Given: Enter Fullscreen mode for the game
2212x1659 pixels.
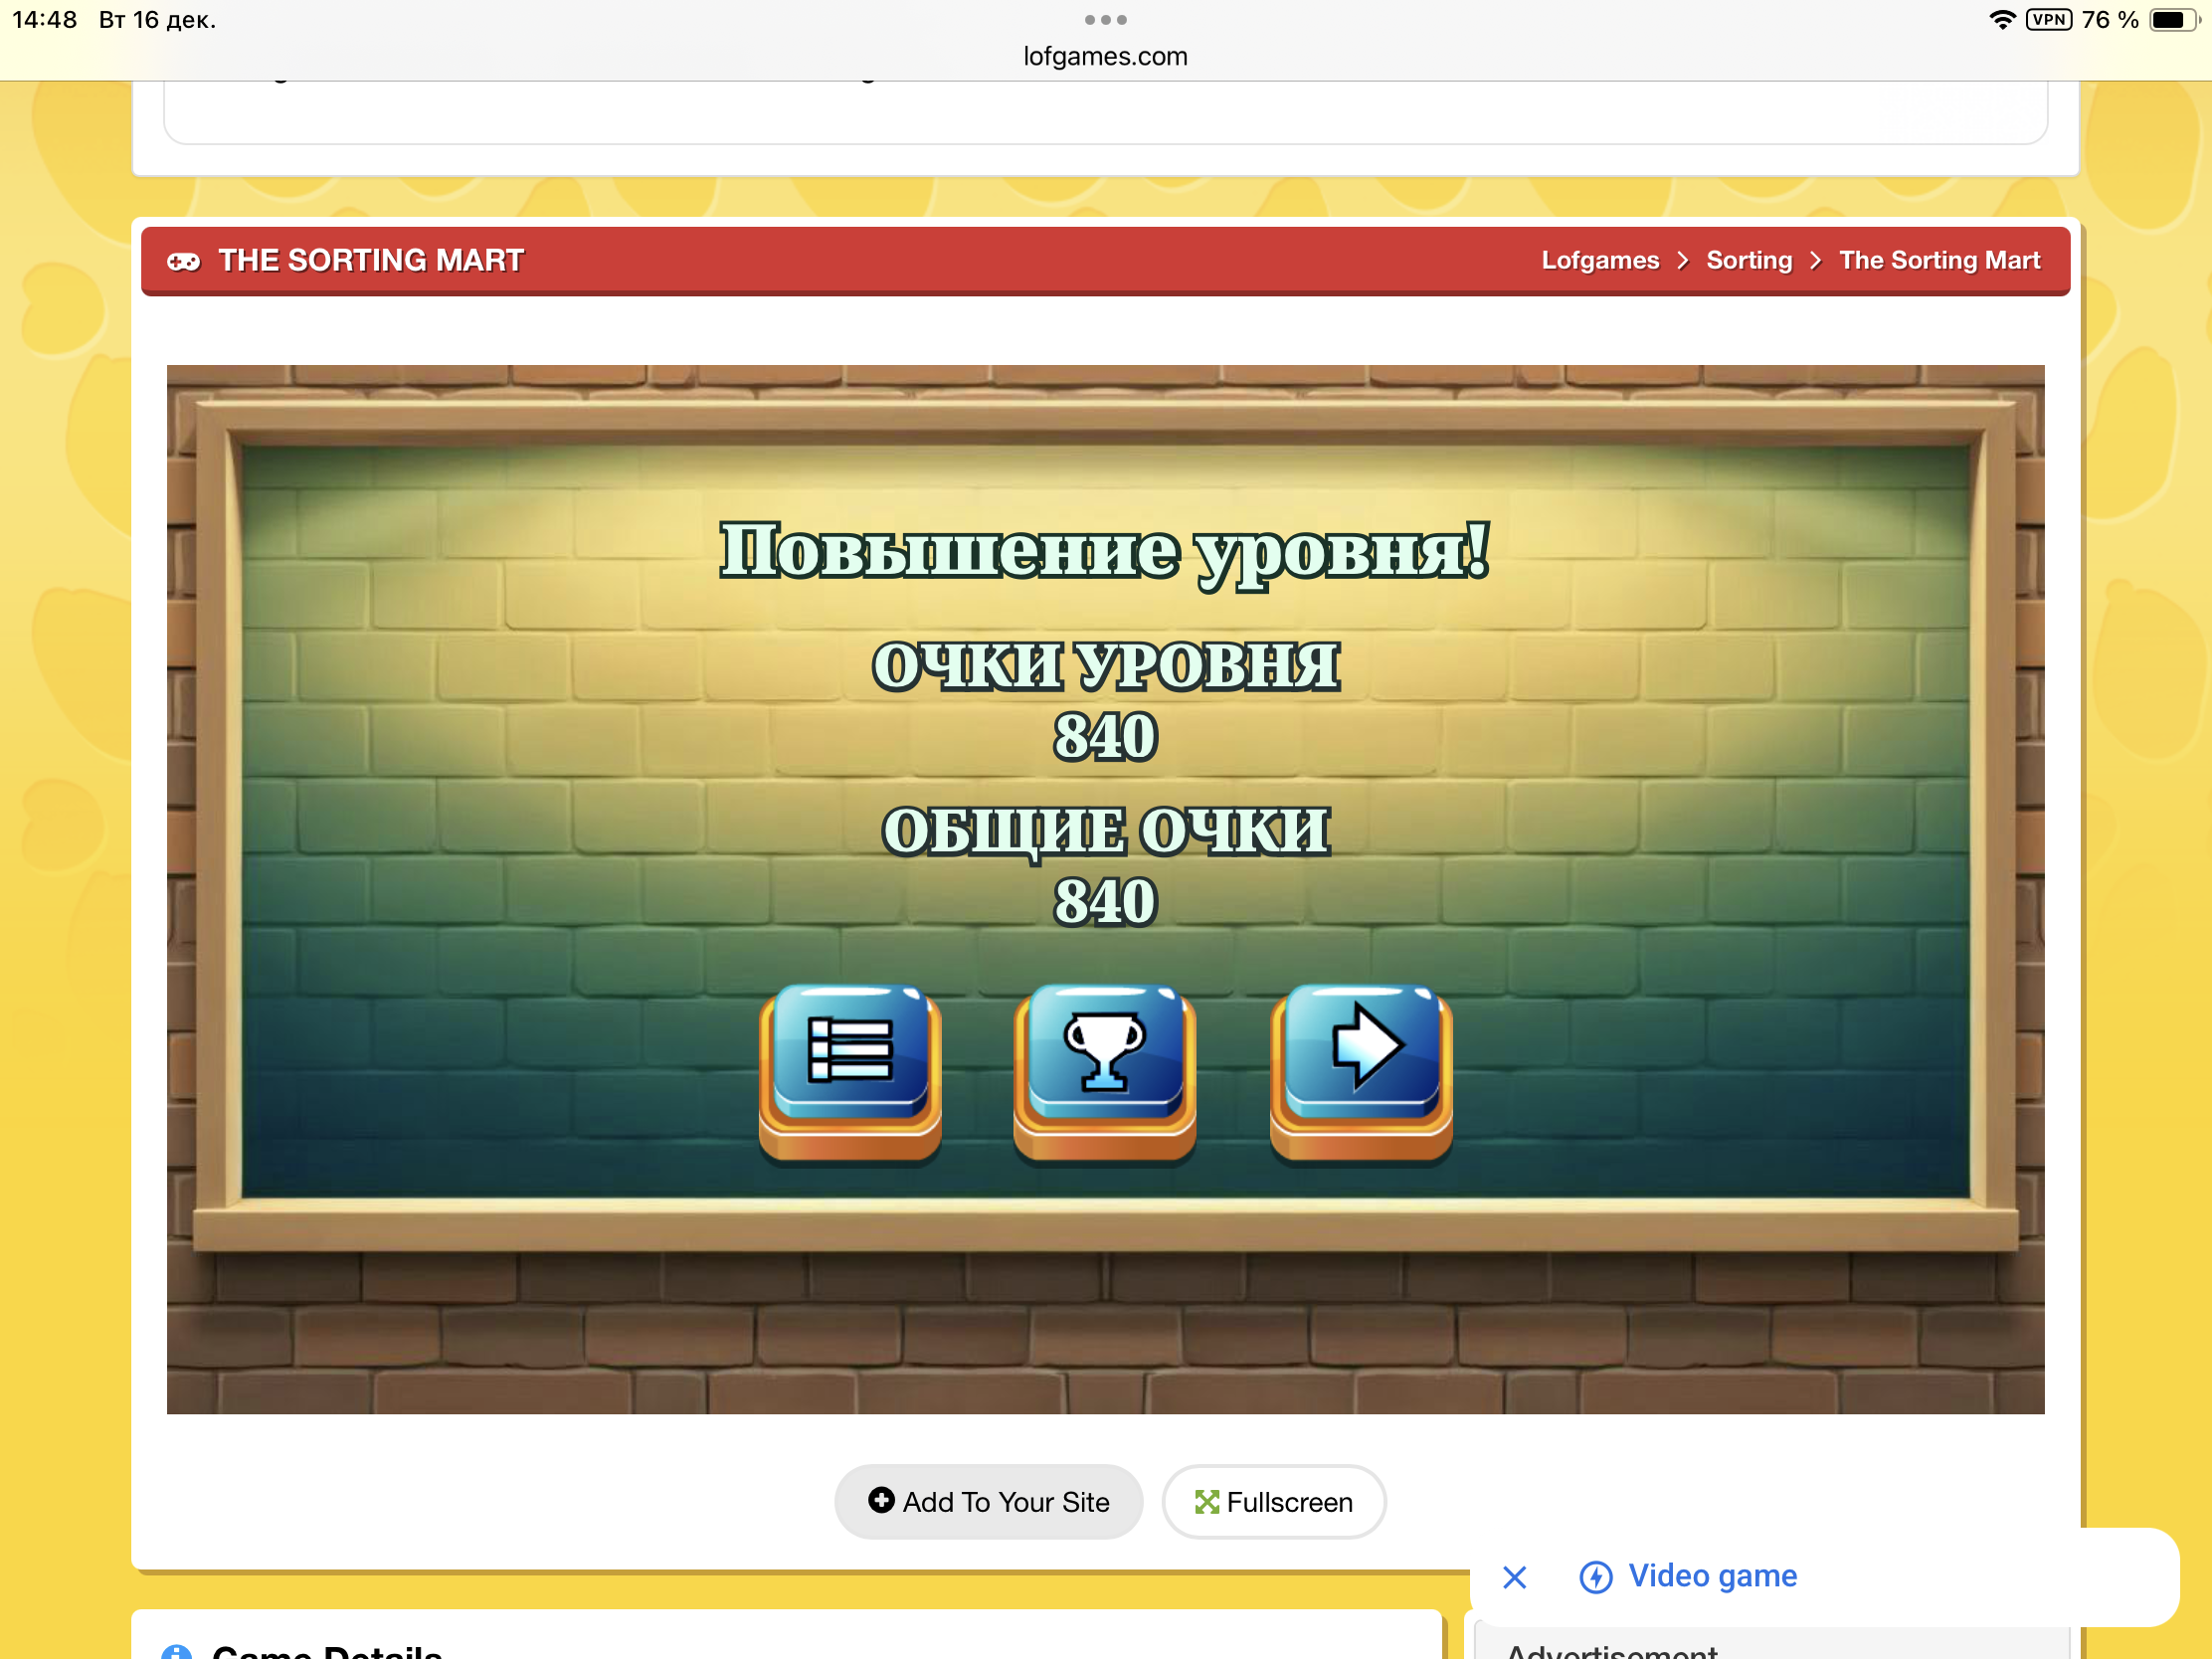Looking at the screenshot, I should click(1273, 1502).
